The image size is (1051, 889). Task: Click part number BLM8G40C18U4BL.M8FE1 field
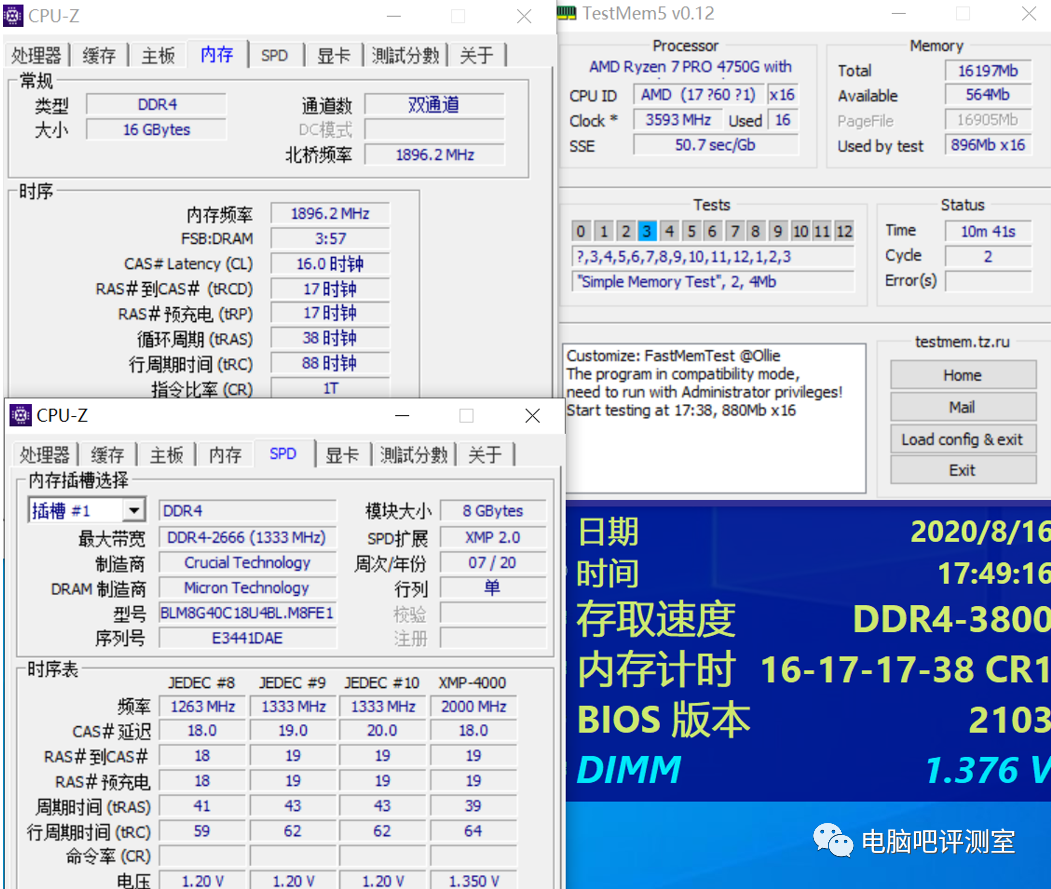[x=247, y=613]
